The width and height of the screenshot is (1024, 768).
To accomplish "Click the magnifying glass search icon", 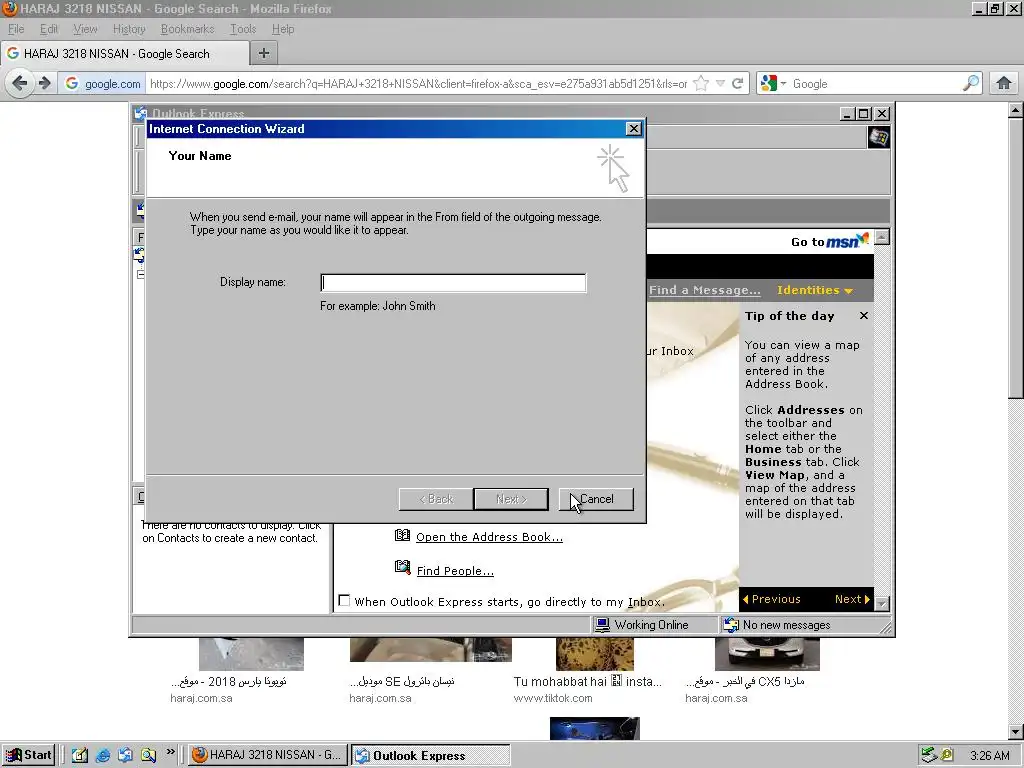I will point(970,84).
